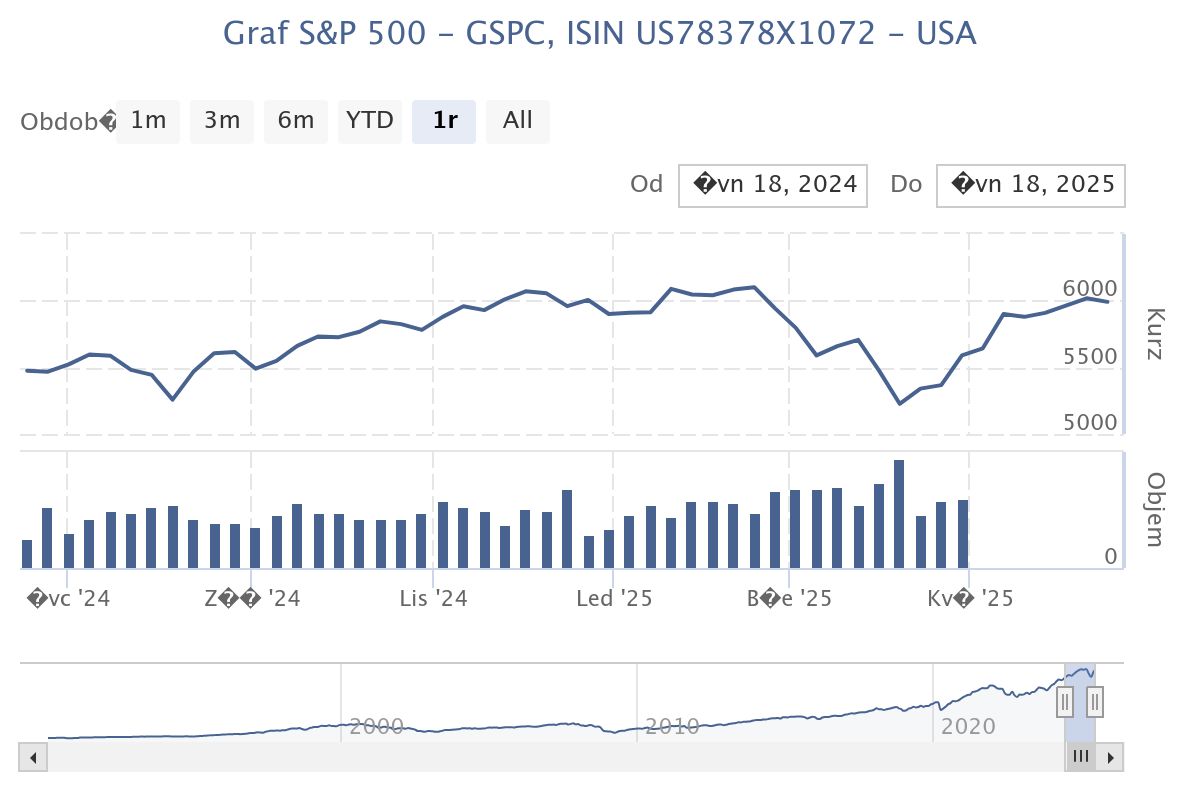1200x800 pixels.
Task: Select the 1r period button
Action: coord(444,120)
